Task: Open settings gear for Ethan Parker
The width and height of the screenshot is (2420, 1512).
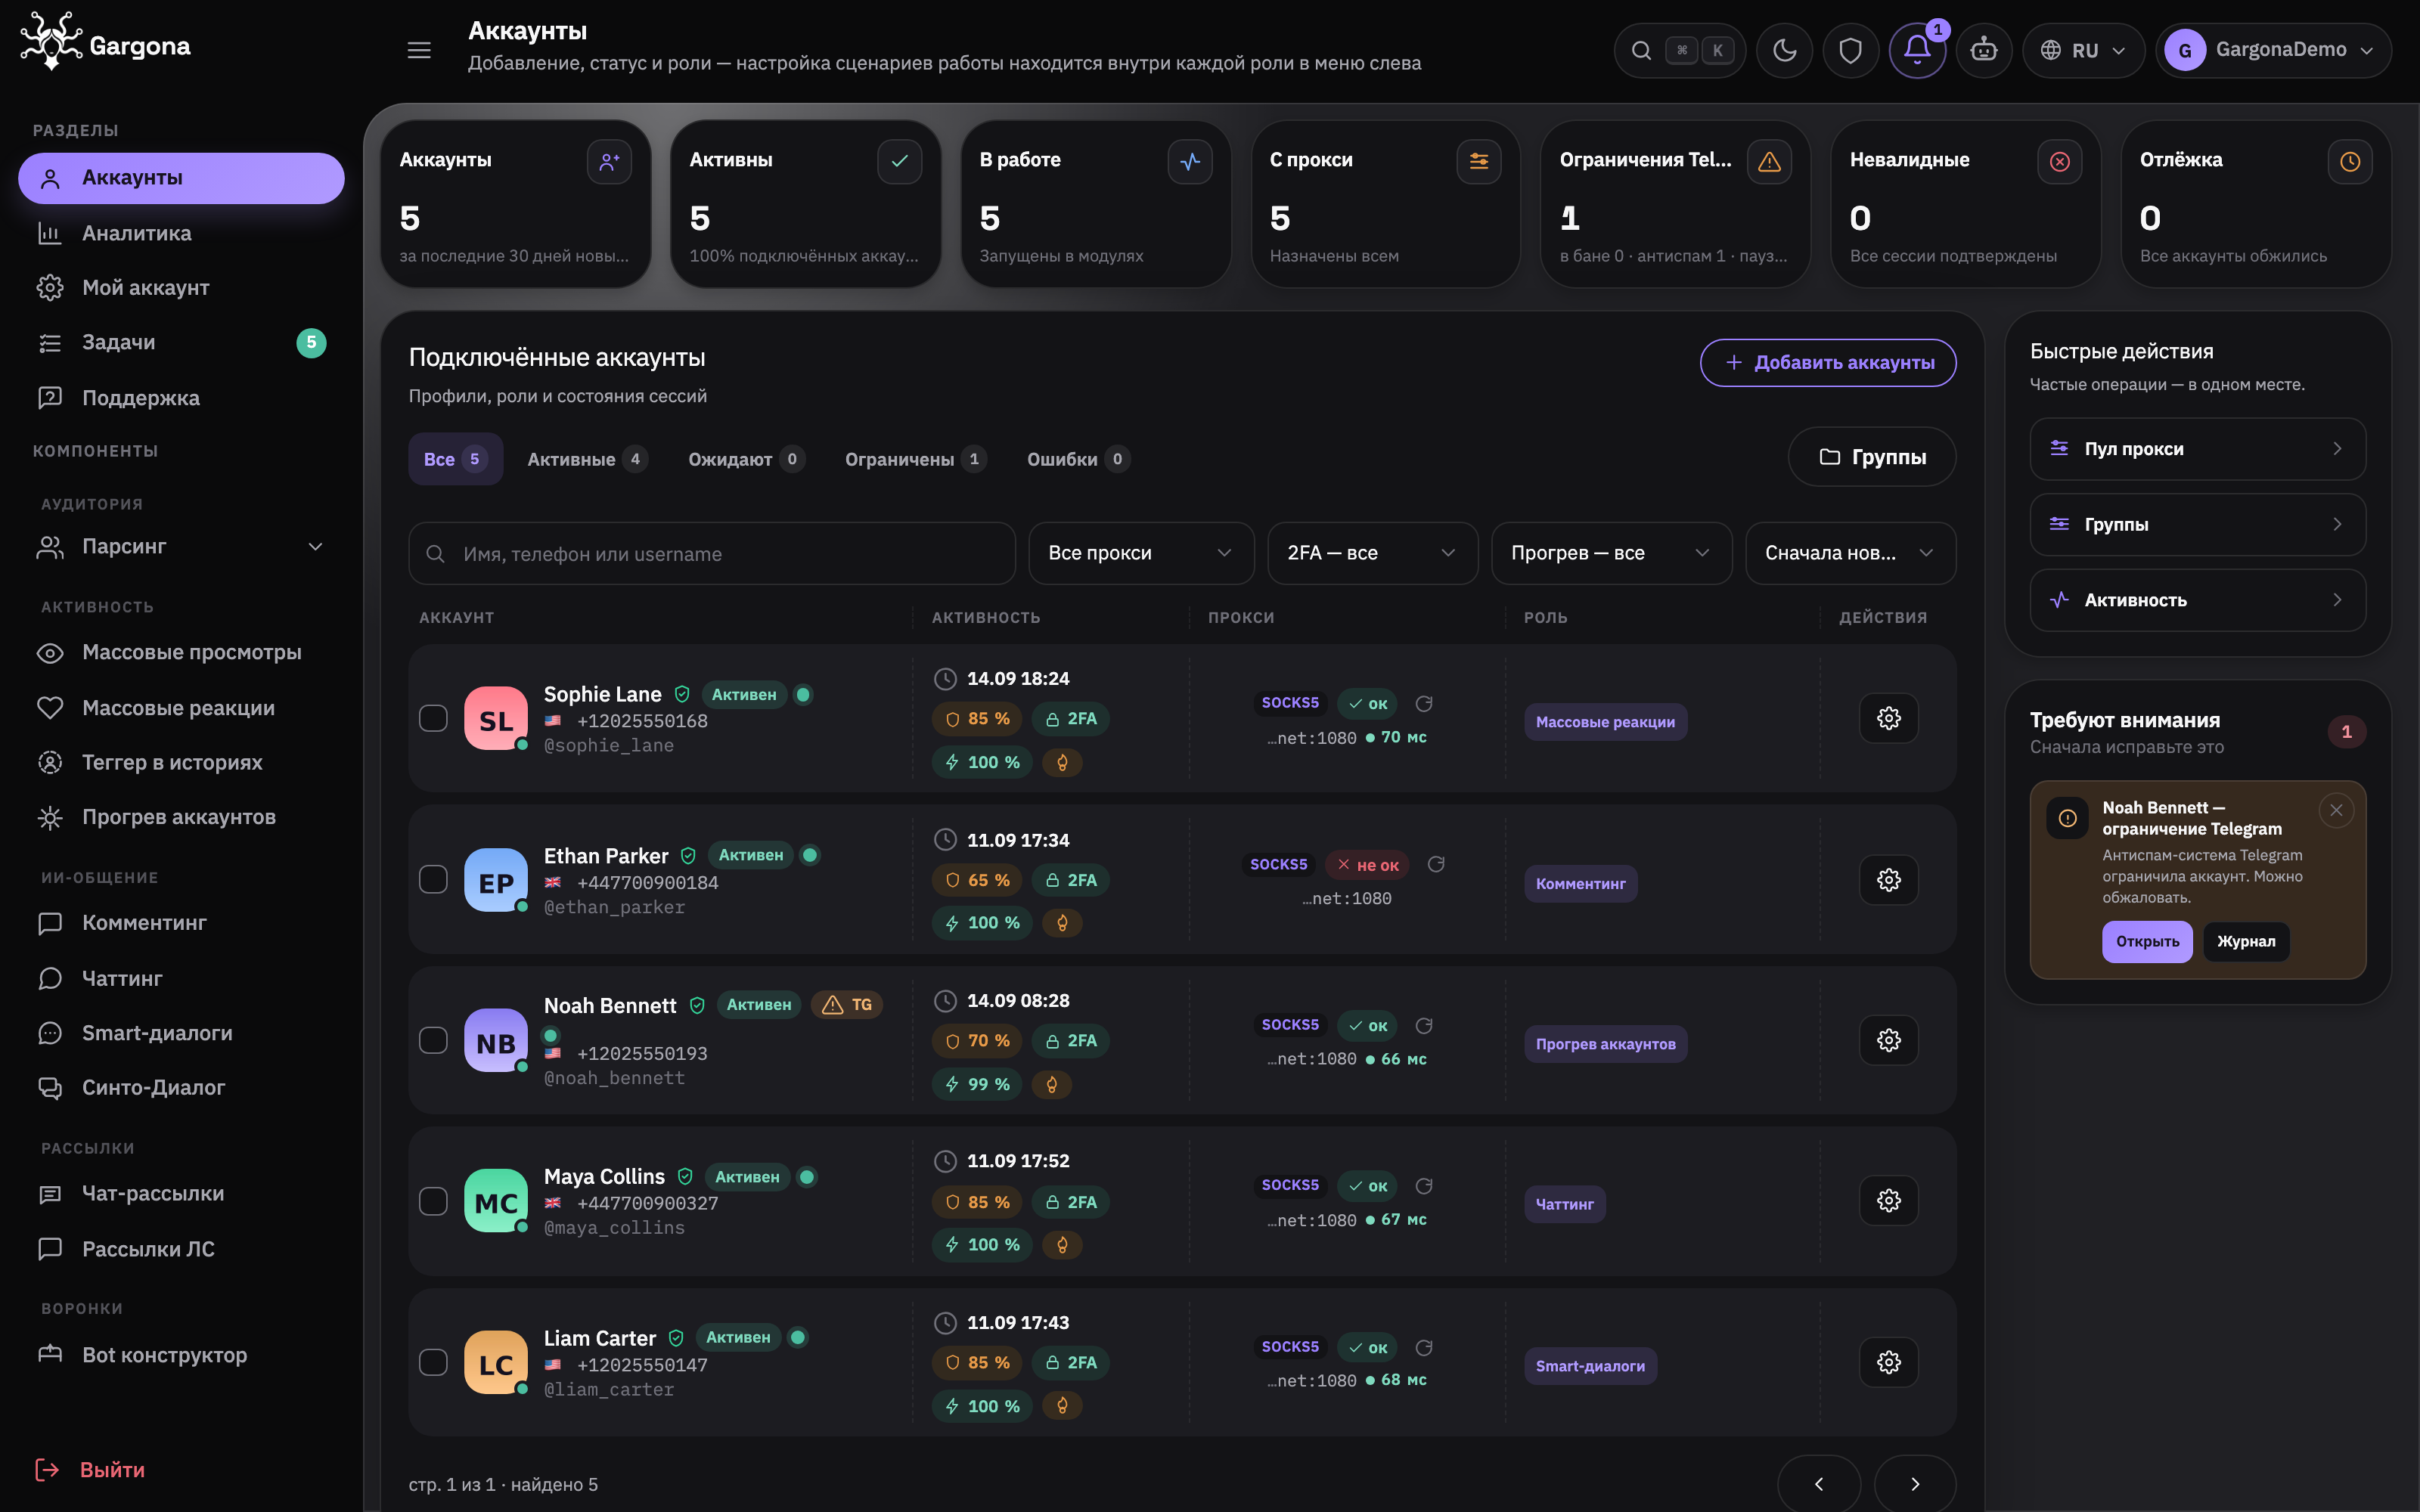Action: [x=1888, y=880]
